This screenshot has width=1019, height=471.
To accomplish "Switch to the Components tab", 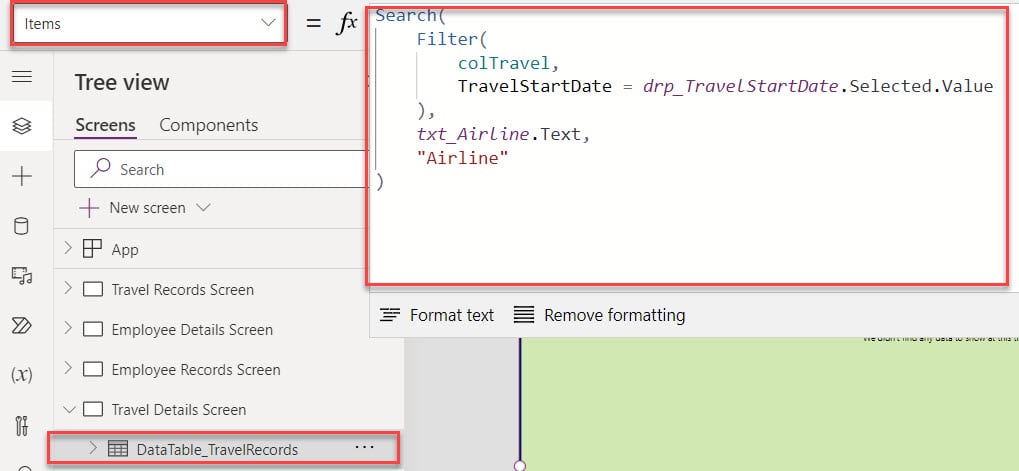I will tap(209, 125).
